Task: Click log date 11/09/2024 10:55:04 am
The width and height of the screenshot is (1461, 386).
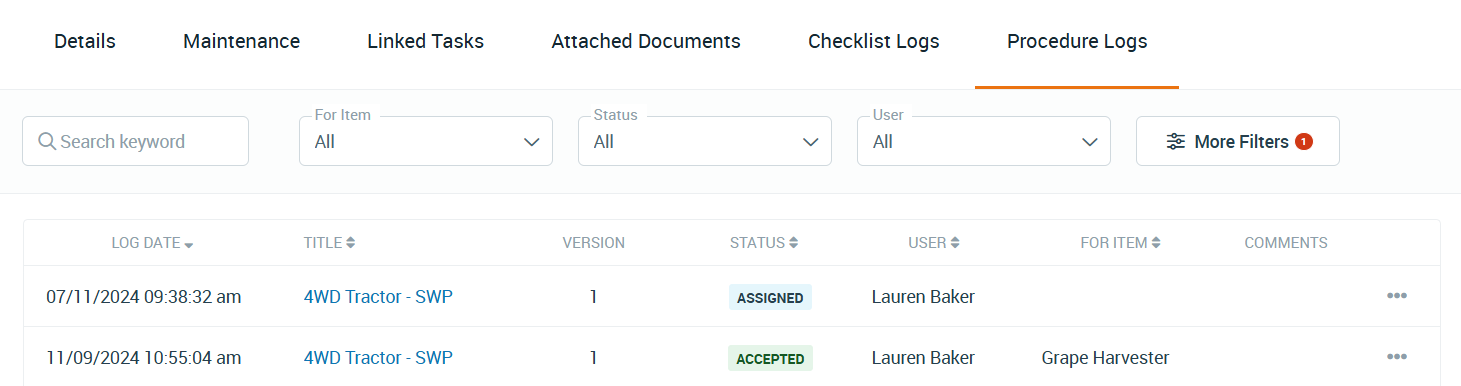Action: (144, 357)
